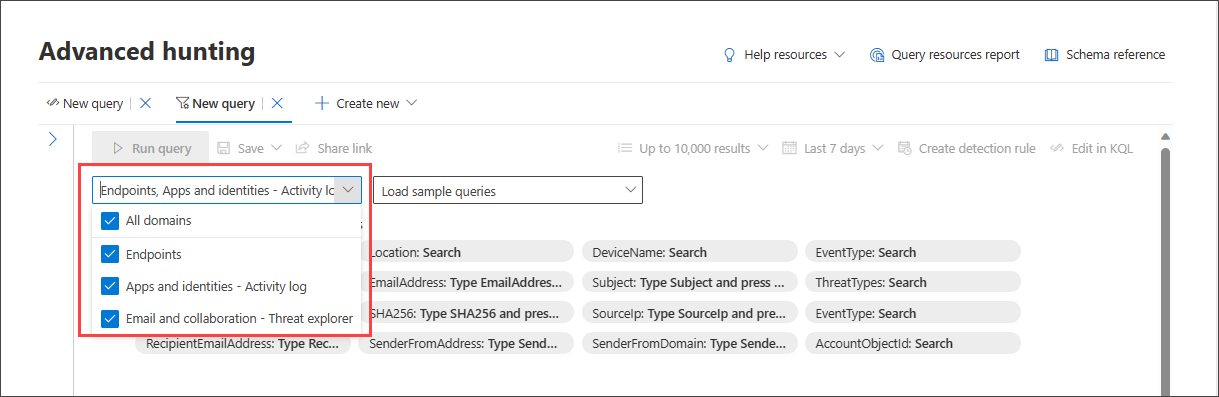Open the Schema reference link
Screen dimensions: 1219x397
coord(1105,55)
